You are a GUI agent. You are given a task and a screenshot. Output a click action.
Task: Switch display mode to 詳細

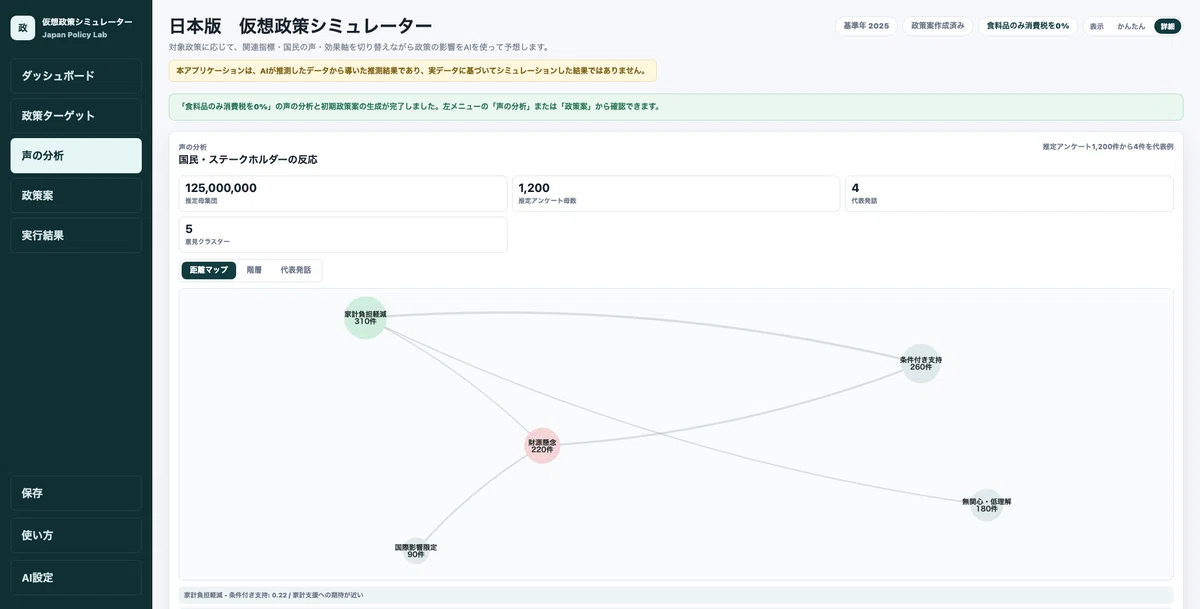(1167, 26)
